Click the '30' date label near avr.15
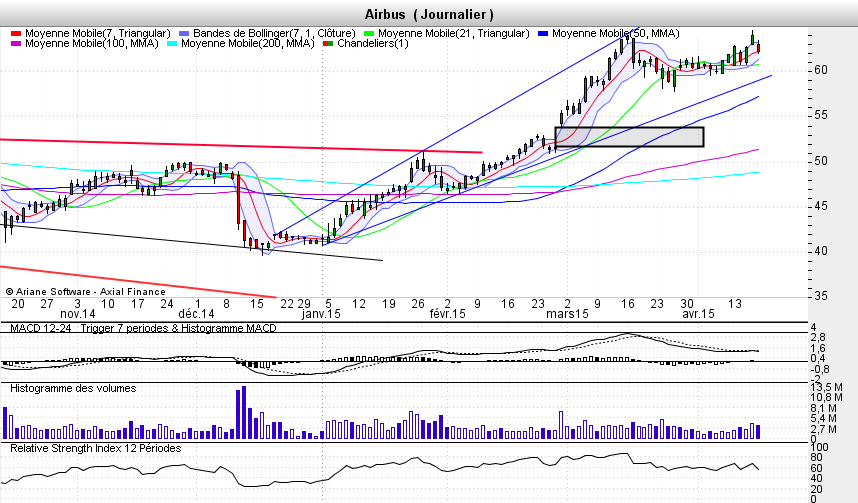 [x=687, y=304]
